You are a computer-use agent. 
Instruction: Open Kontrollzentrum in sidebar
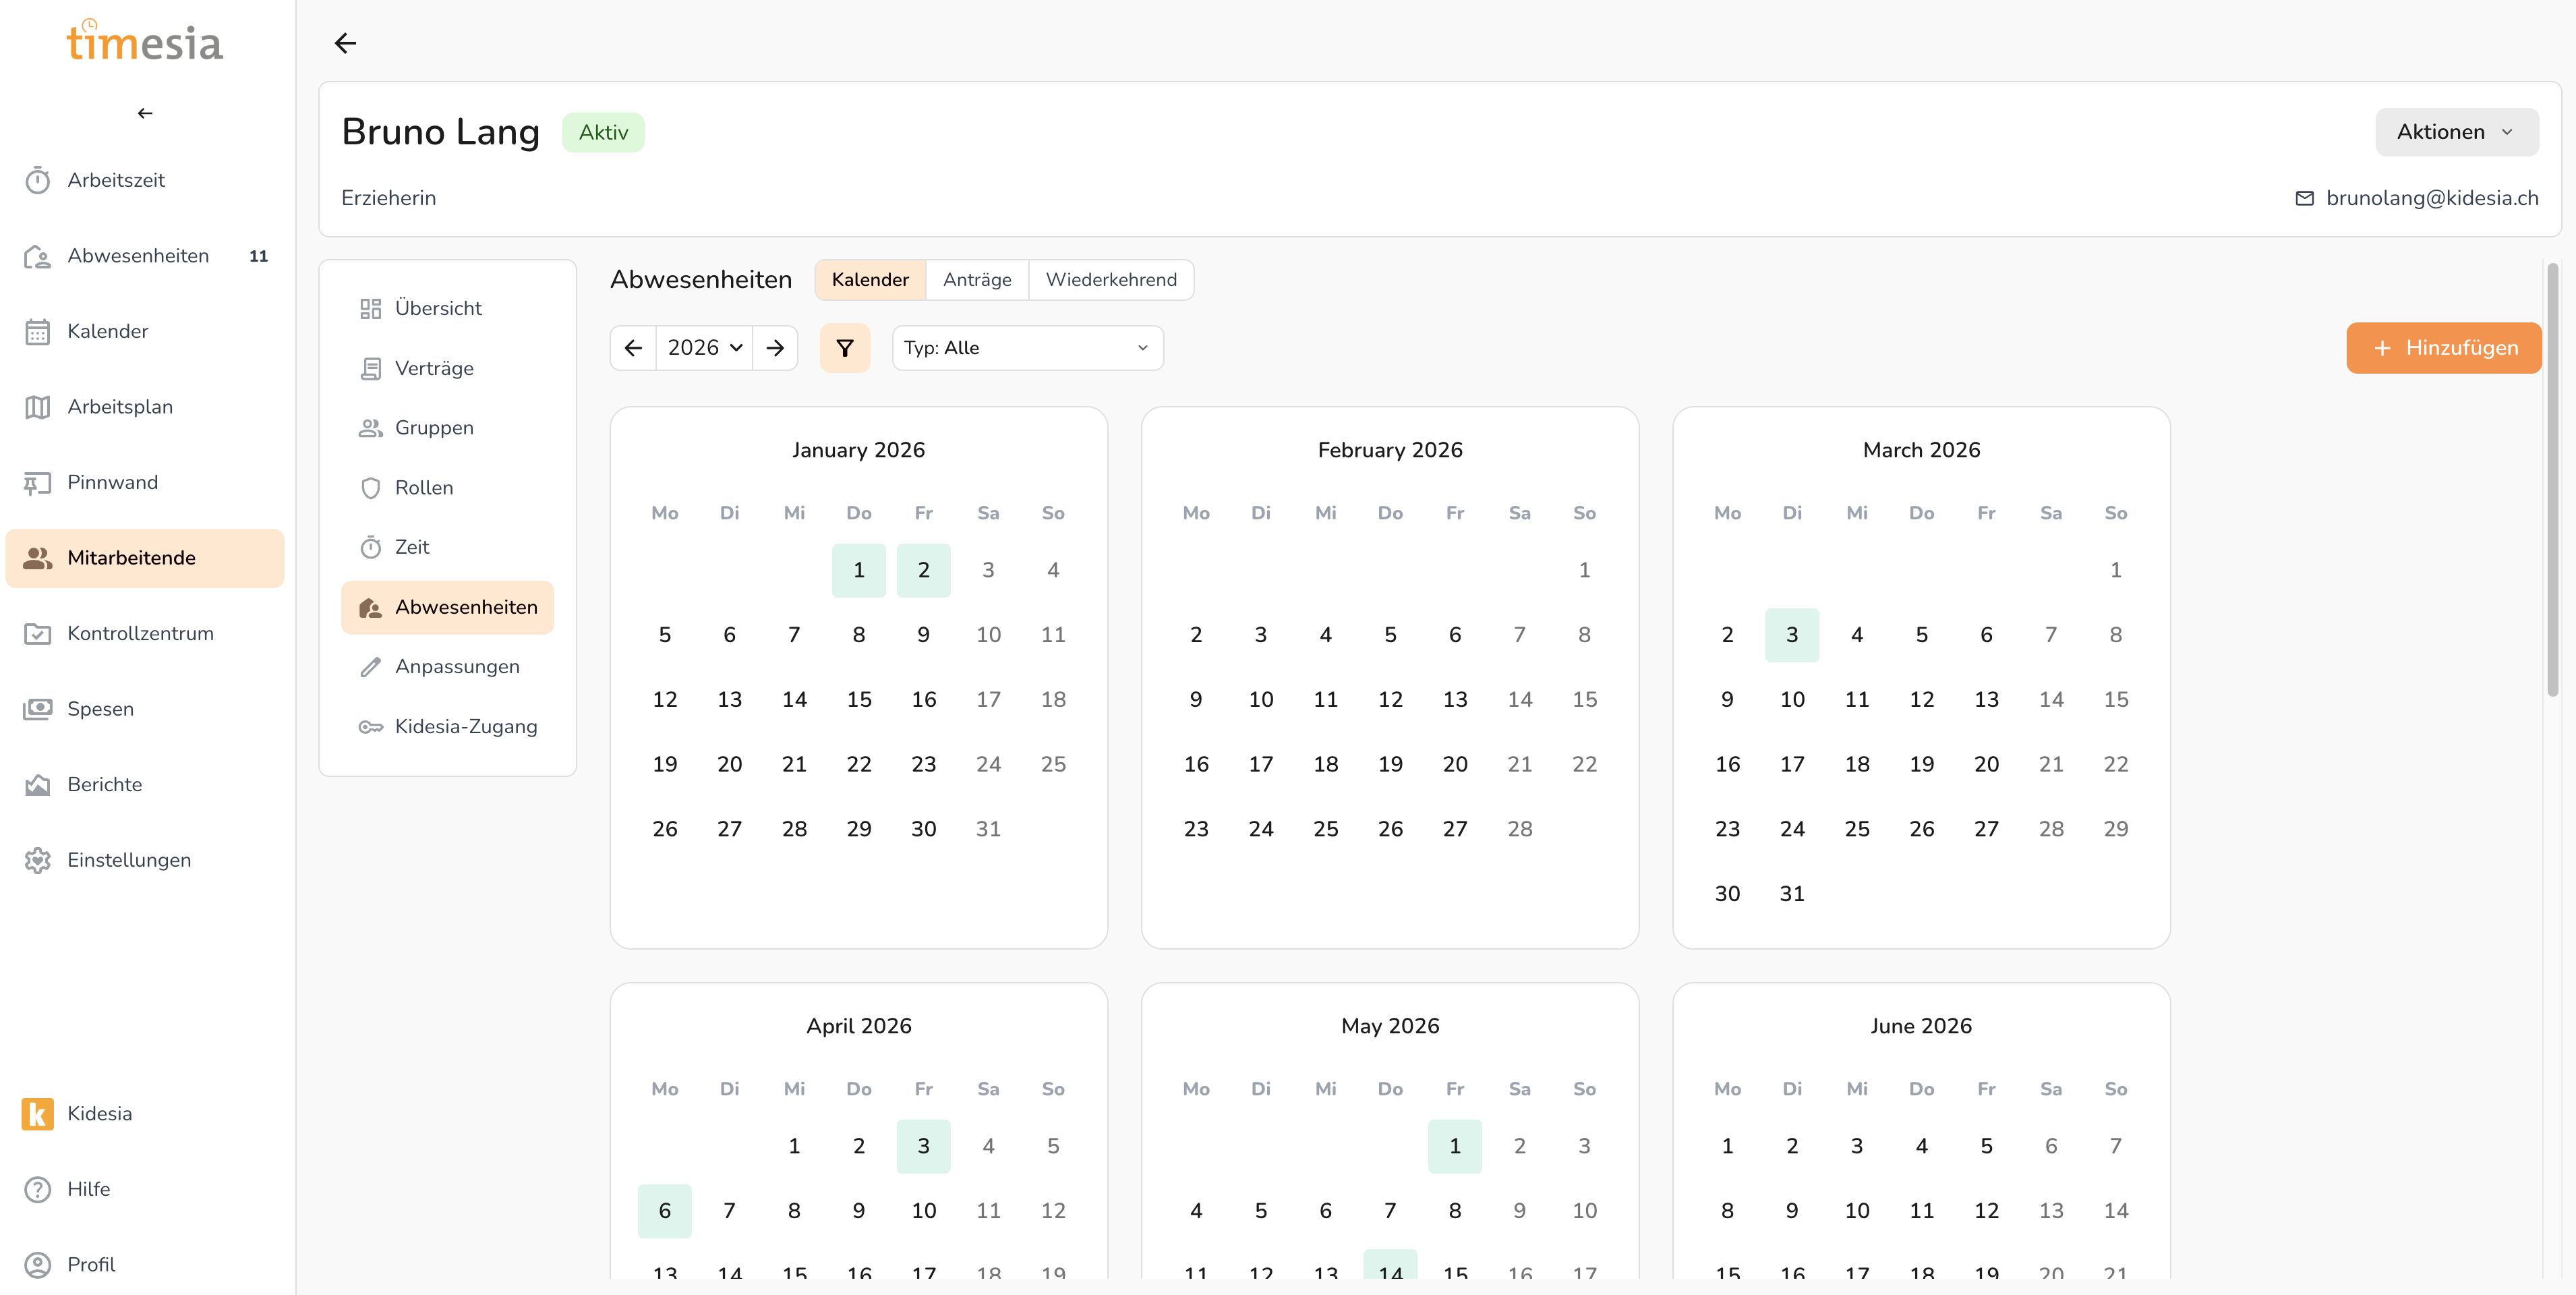140,633
